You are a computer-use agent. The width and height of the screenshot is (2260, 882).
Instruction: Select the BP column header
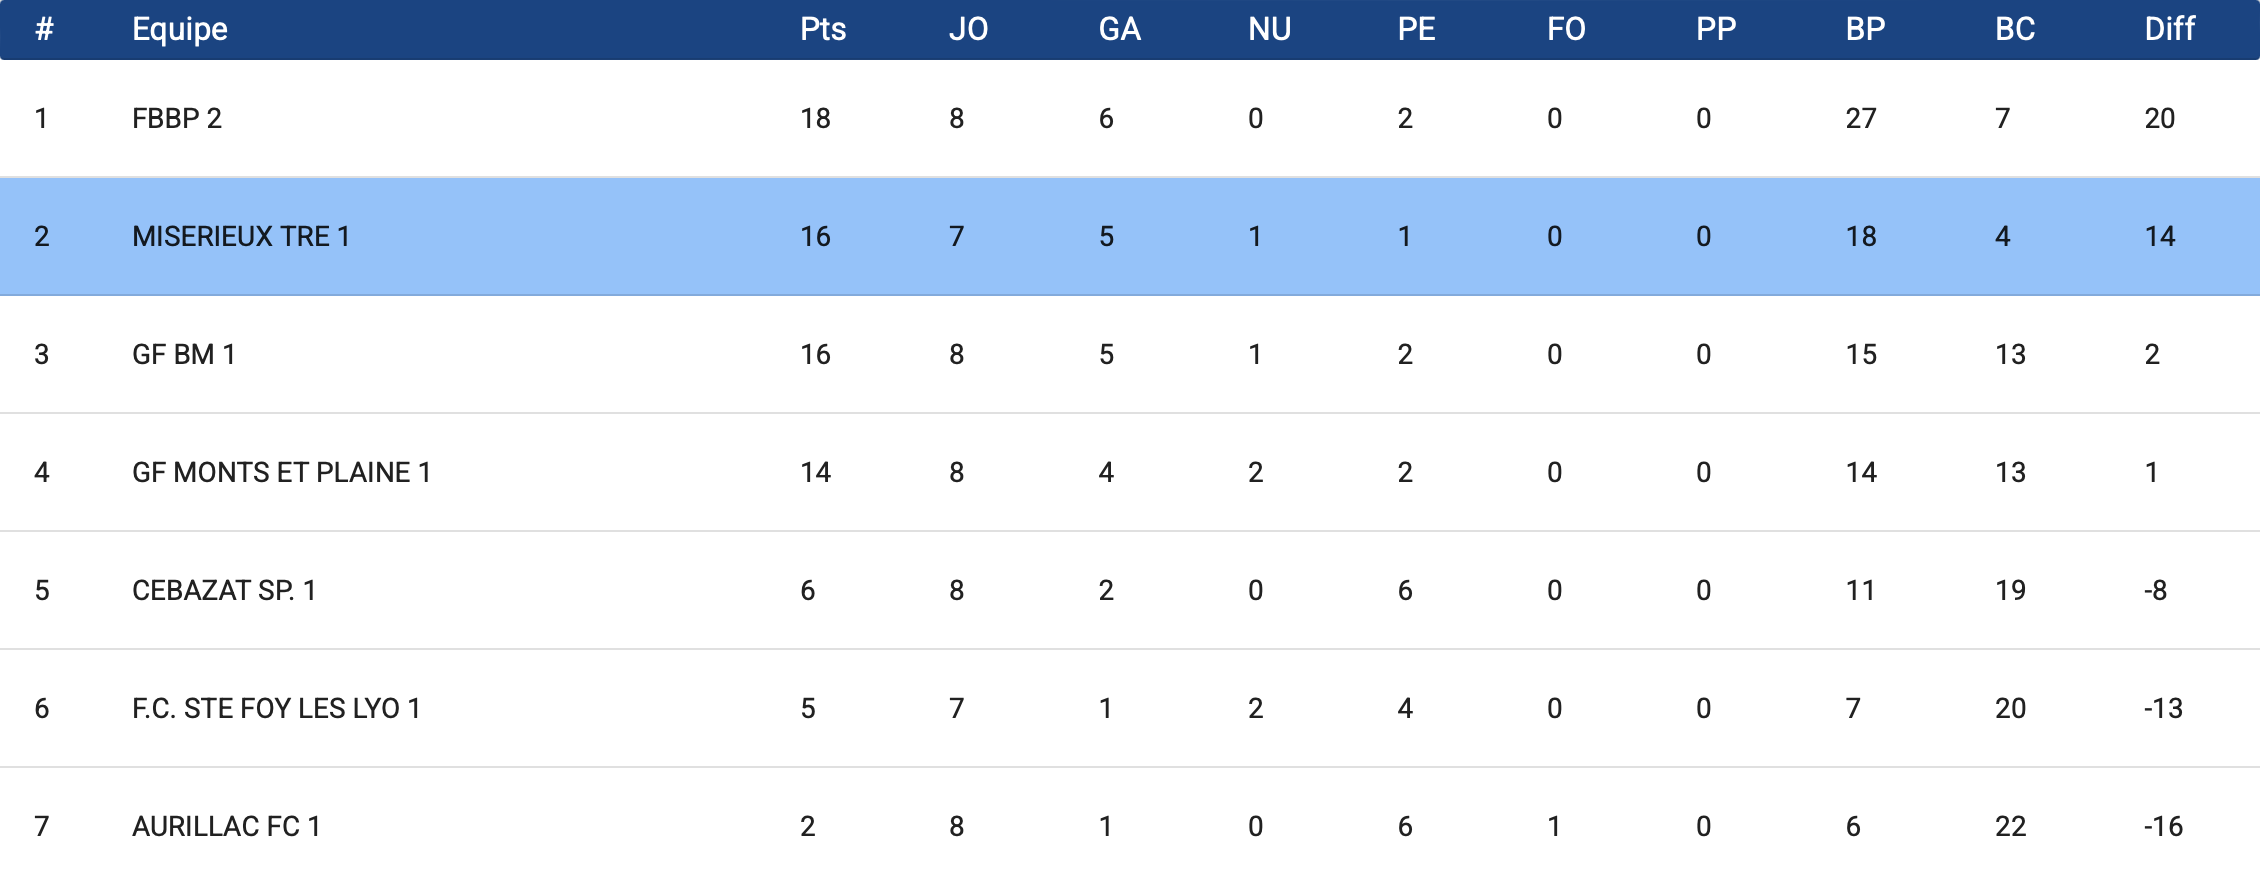click(1865, 29)
